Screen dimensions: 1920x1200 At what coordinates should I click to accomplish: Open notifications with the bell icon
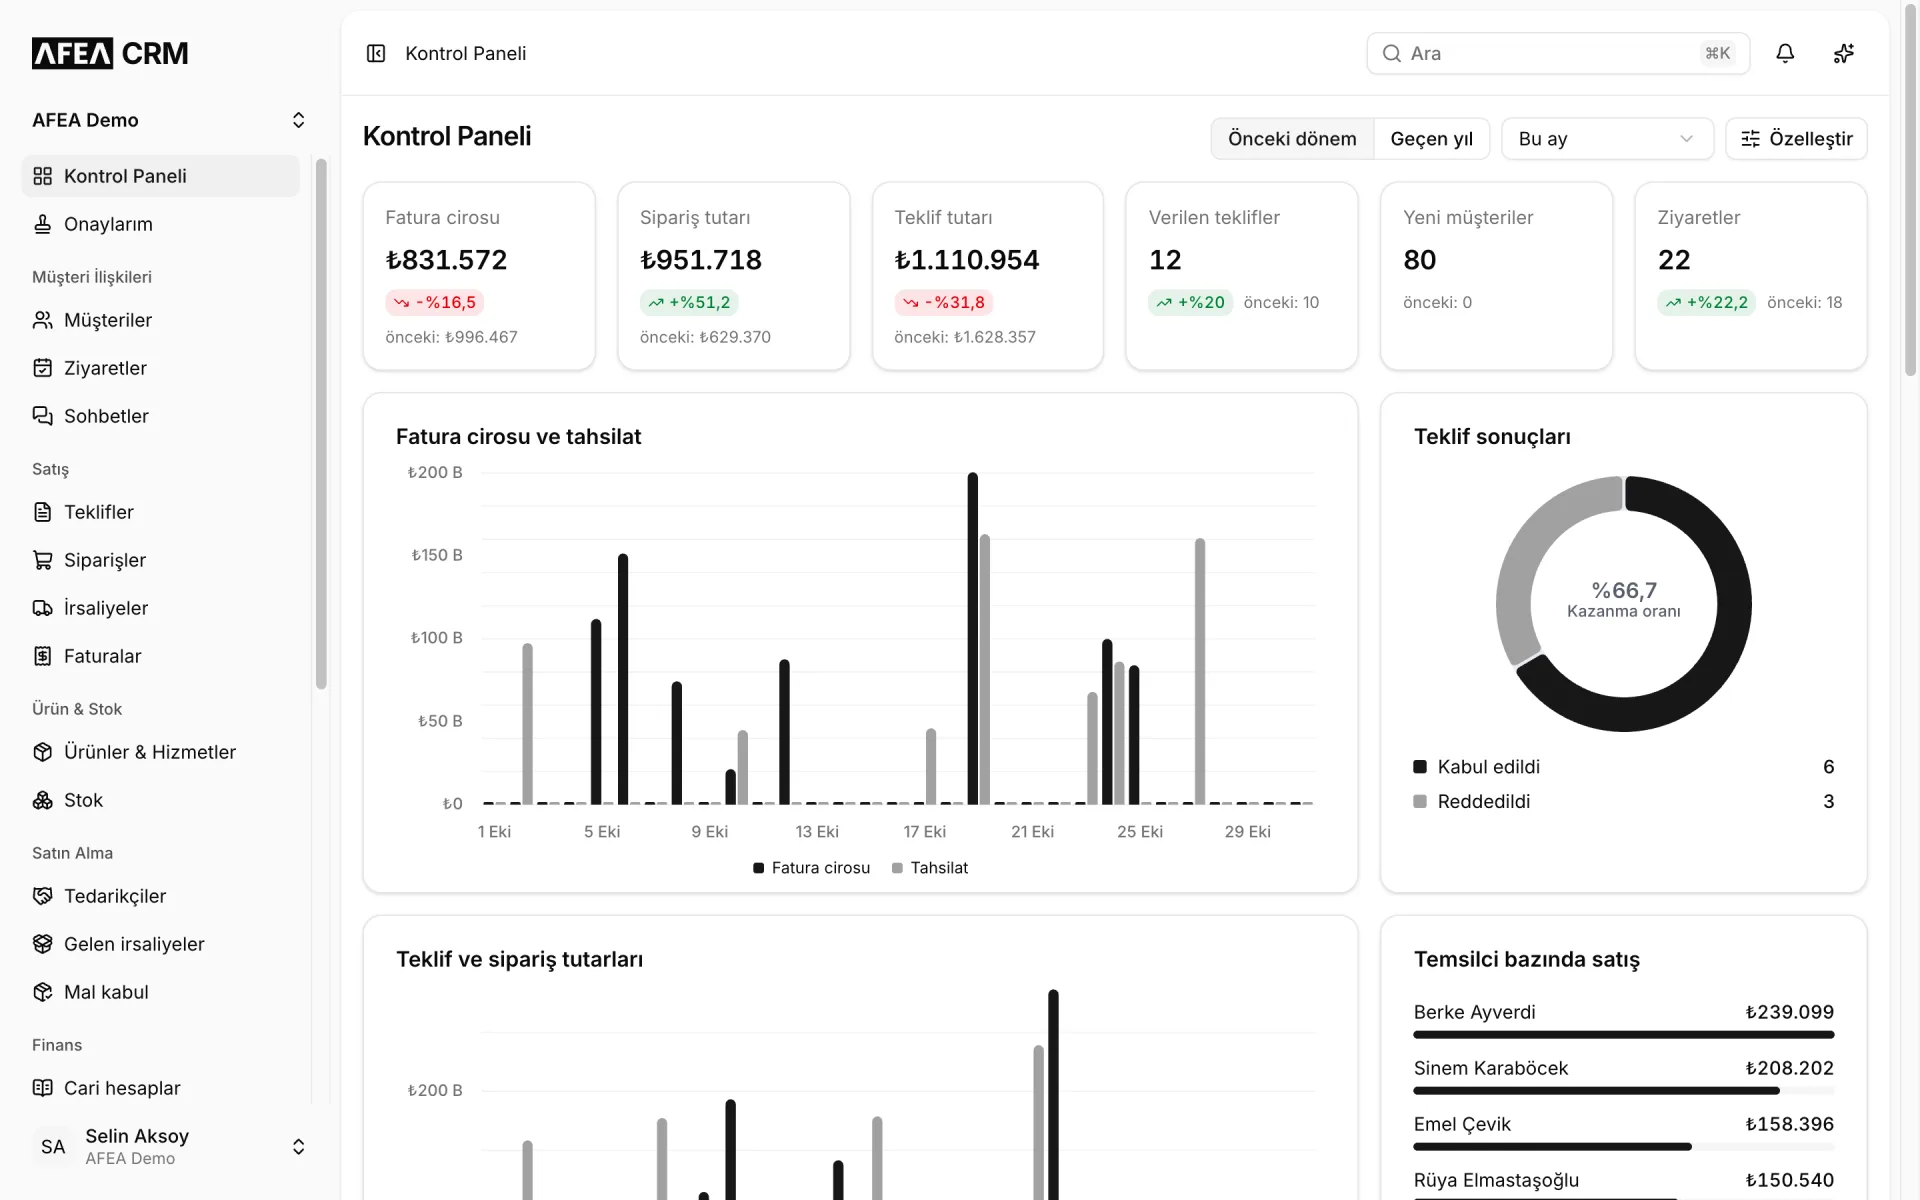(x=1785, y=53)
